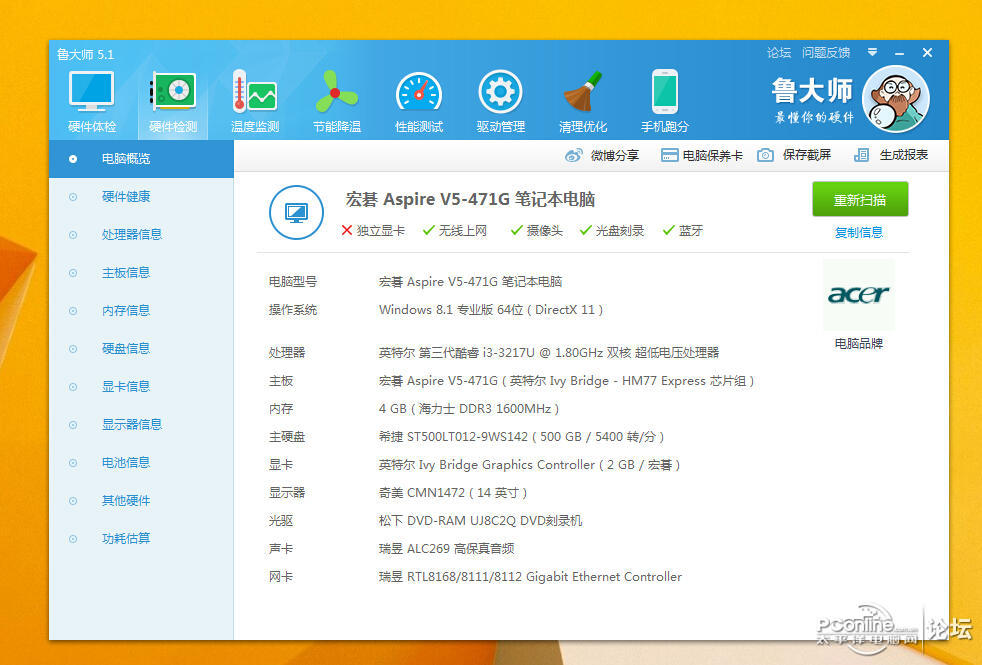Click the 无线上网 feature indicator

tap(455, 231)
